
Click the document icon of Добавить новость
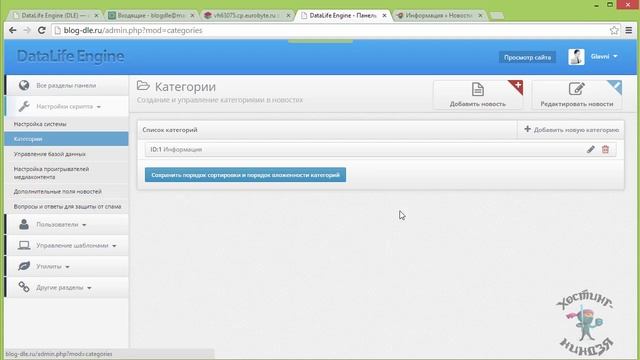pyautogui.click(x=478, y=89)
